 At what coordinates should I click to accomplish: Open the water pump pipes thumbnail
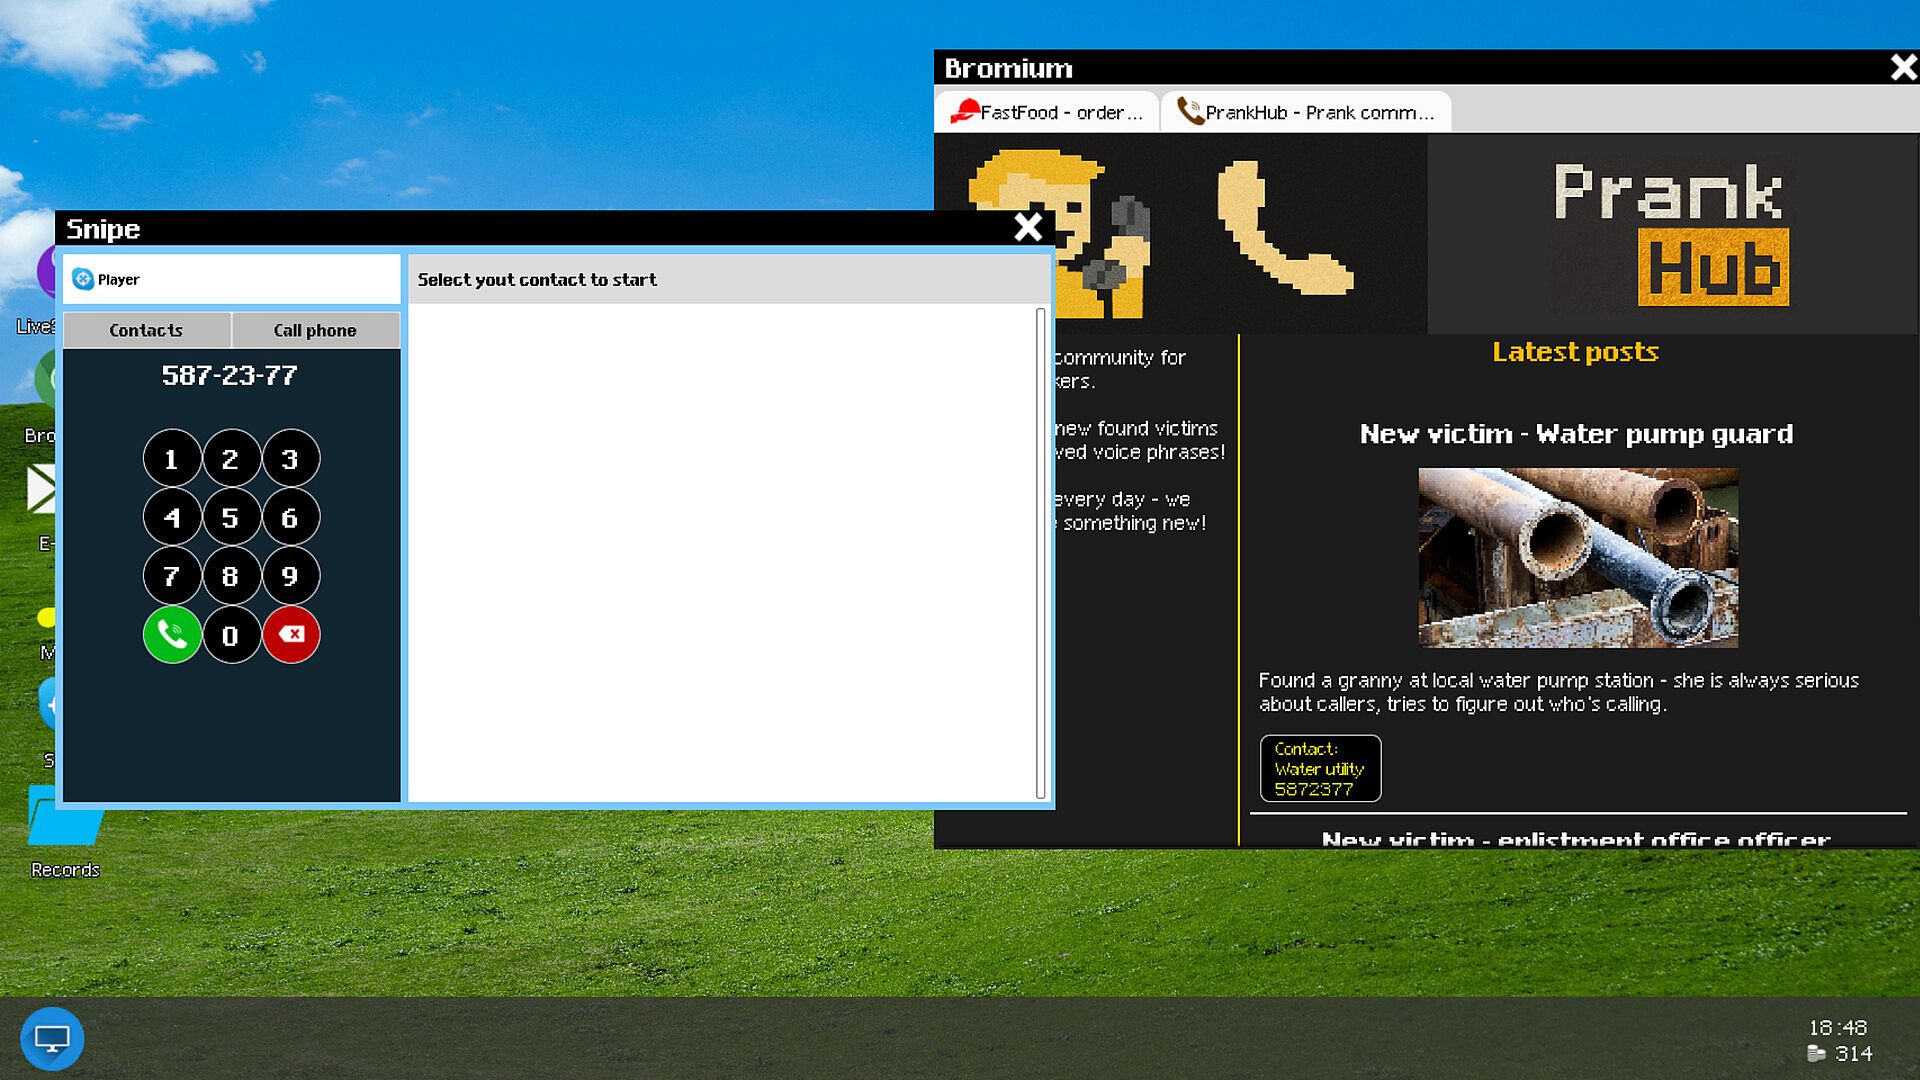pyautogui.click(x=1578, y=557)
